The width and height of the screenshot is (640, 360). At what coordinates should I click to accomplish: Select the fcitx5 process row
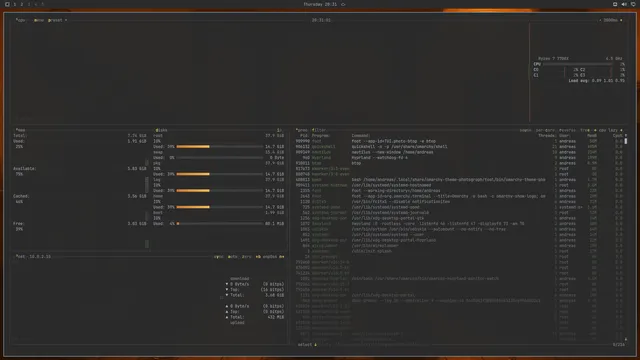459,202
